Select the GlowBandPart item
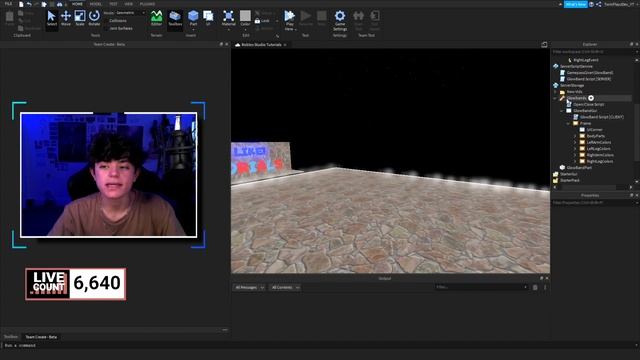 [579, 168]
